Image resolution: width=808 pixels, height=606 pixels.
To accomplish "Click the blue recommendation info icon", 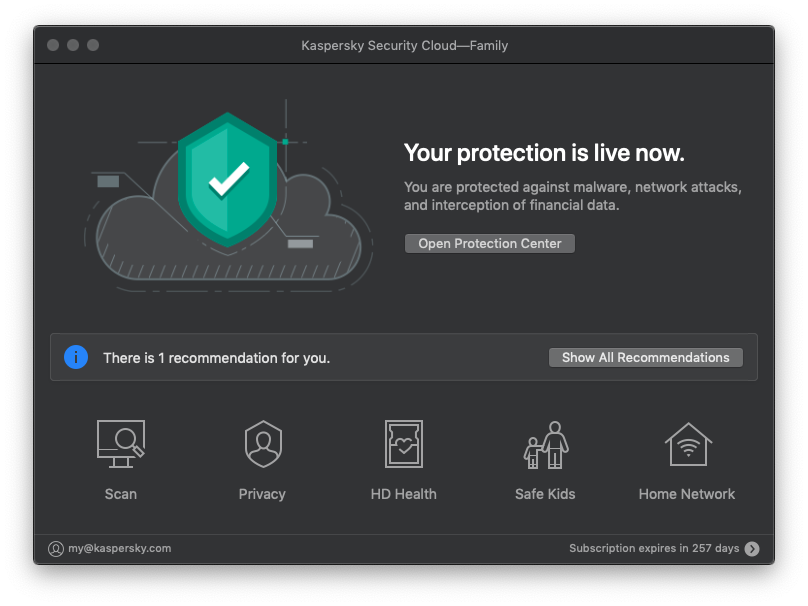I will point(76,357).
